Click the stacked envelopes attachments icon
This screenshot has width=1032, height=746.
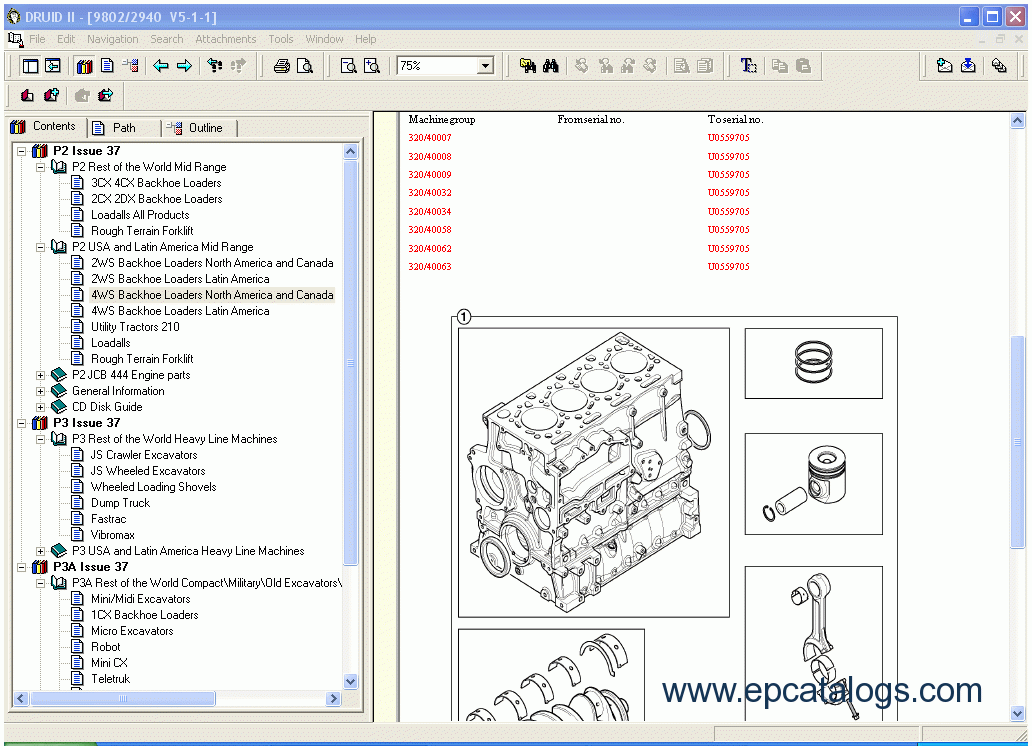999,66
